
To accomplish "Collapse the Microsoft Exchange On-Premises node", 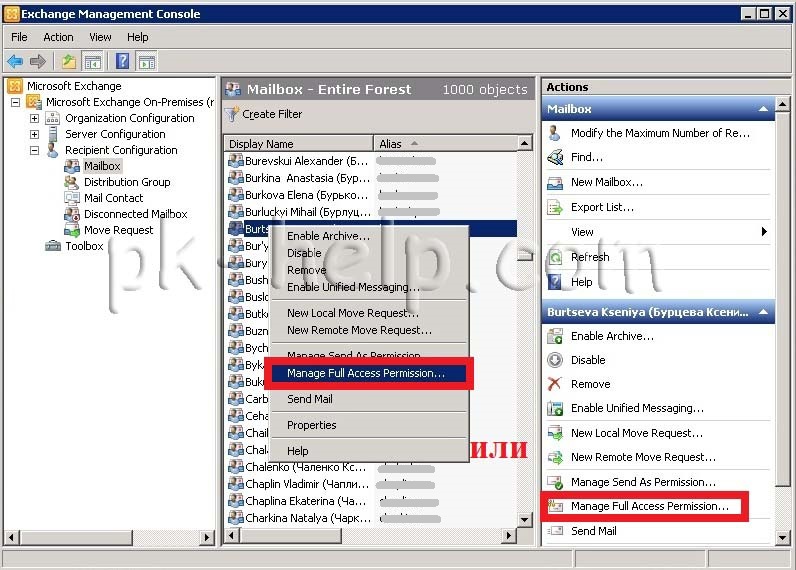I will (16, 102).
